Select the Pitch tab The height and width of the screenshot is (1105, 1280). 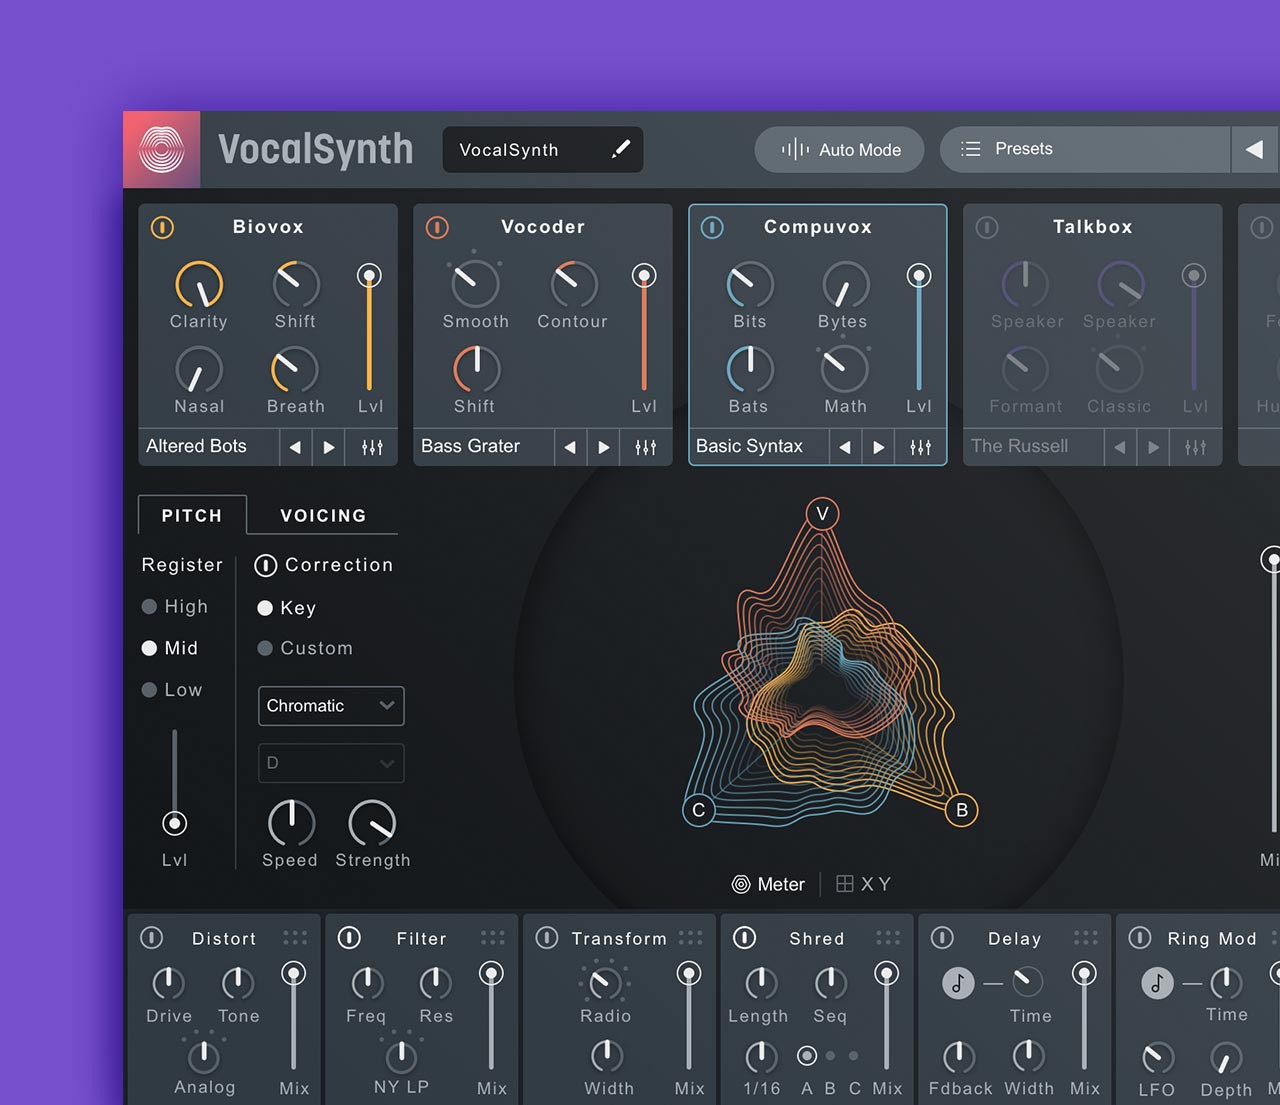[192, 515]
